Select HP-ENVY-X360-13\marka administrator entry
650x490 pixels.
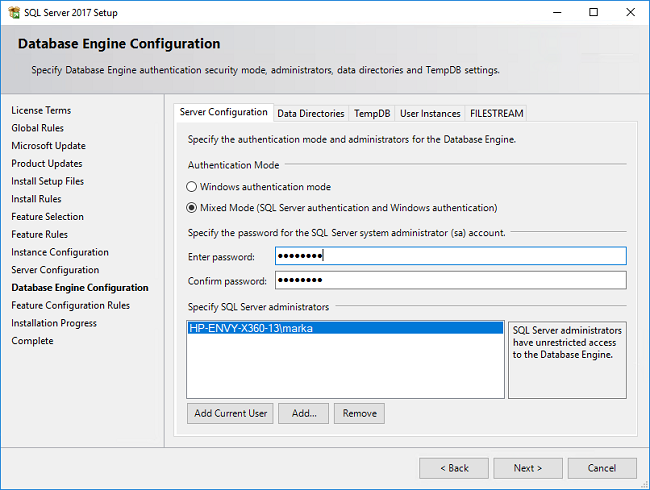click(x=345, y=328)
